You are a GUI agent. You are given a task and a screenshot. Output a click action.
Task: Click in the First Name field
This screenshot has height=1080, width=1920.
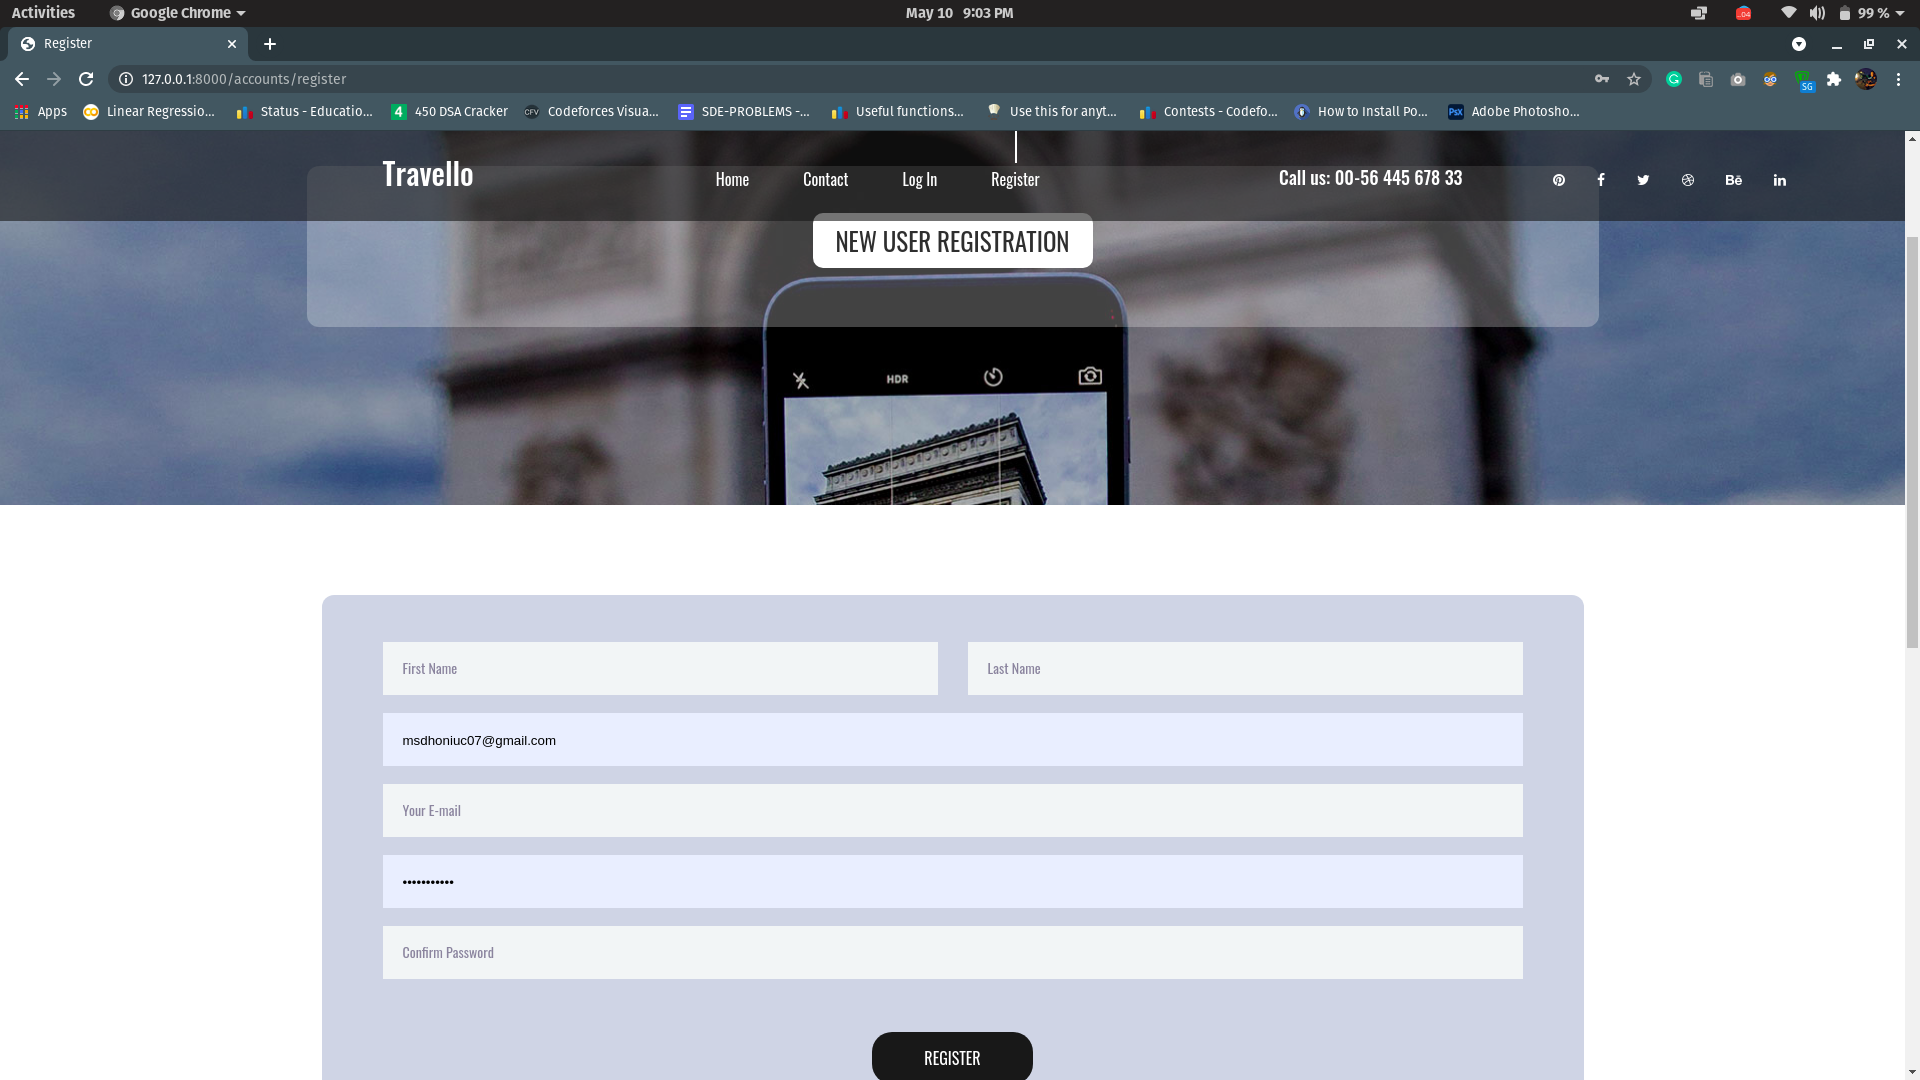click(660, 668)
